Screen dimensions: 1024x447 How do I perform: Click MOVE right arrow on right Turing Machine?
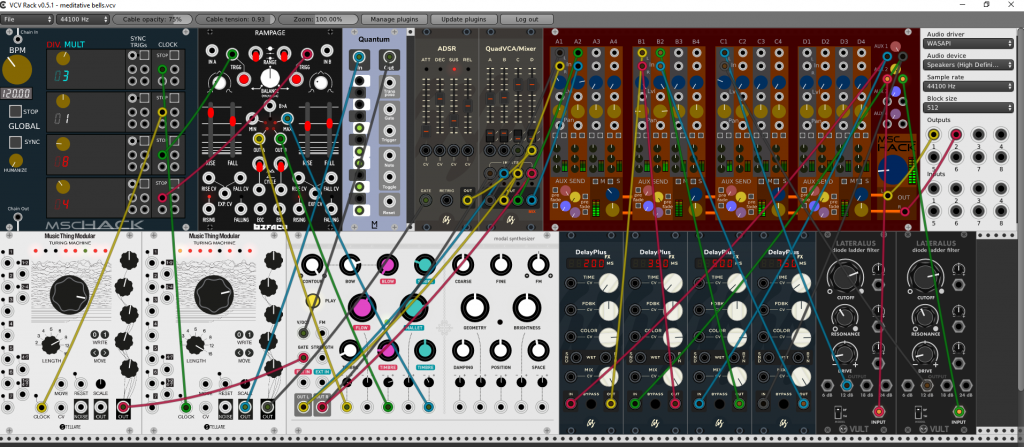point(249,353)
